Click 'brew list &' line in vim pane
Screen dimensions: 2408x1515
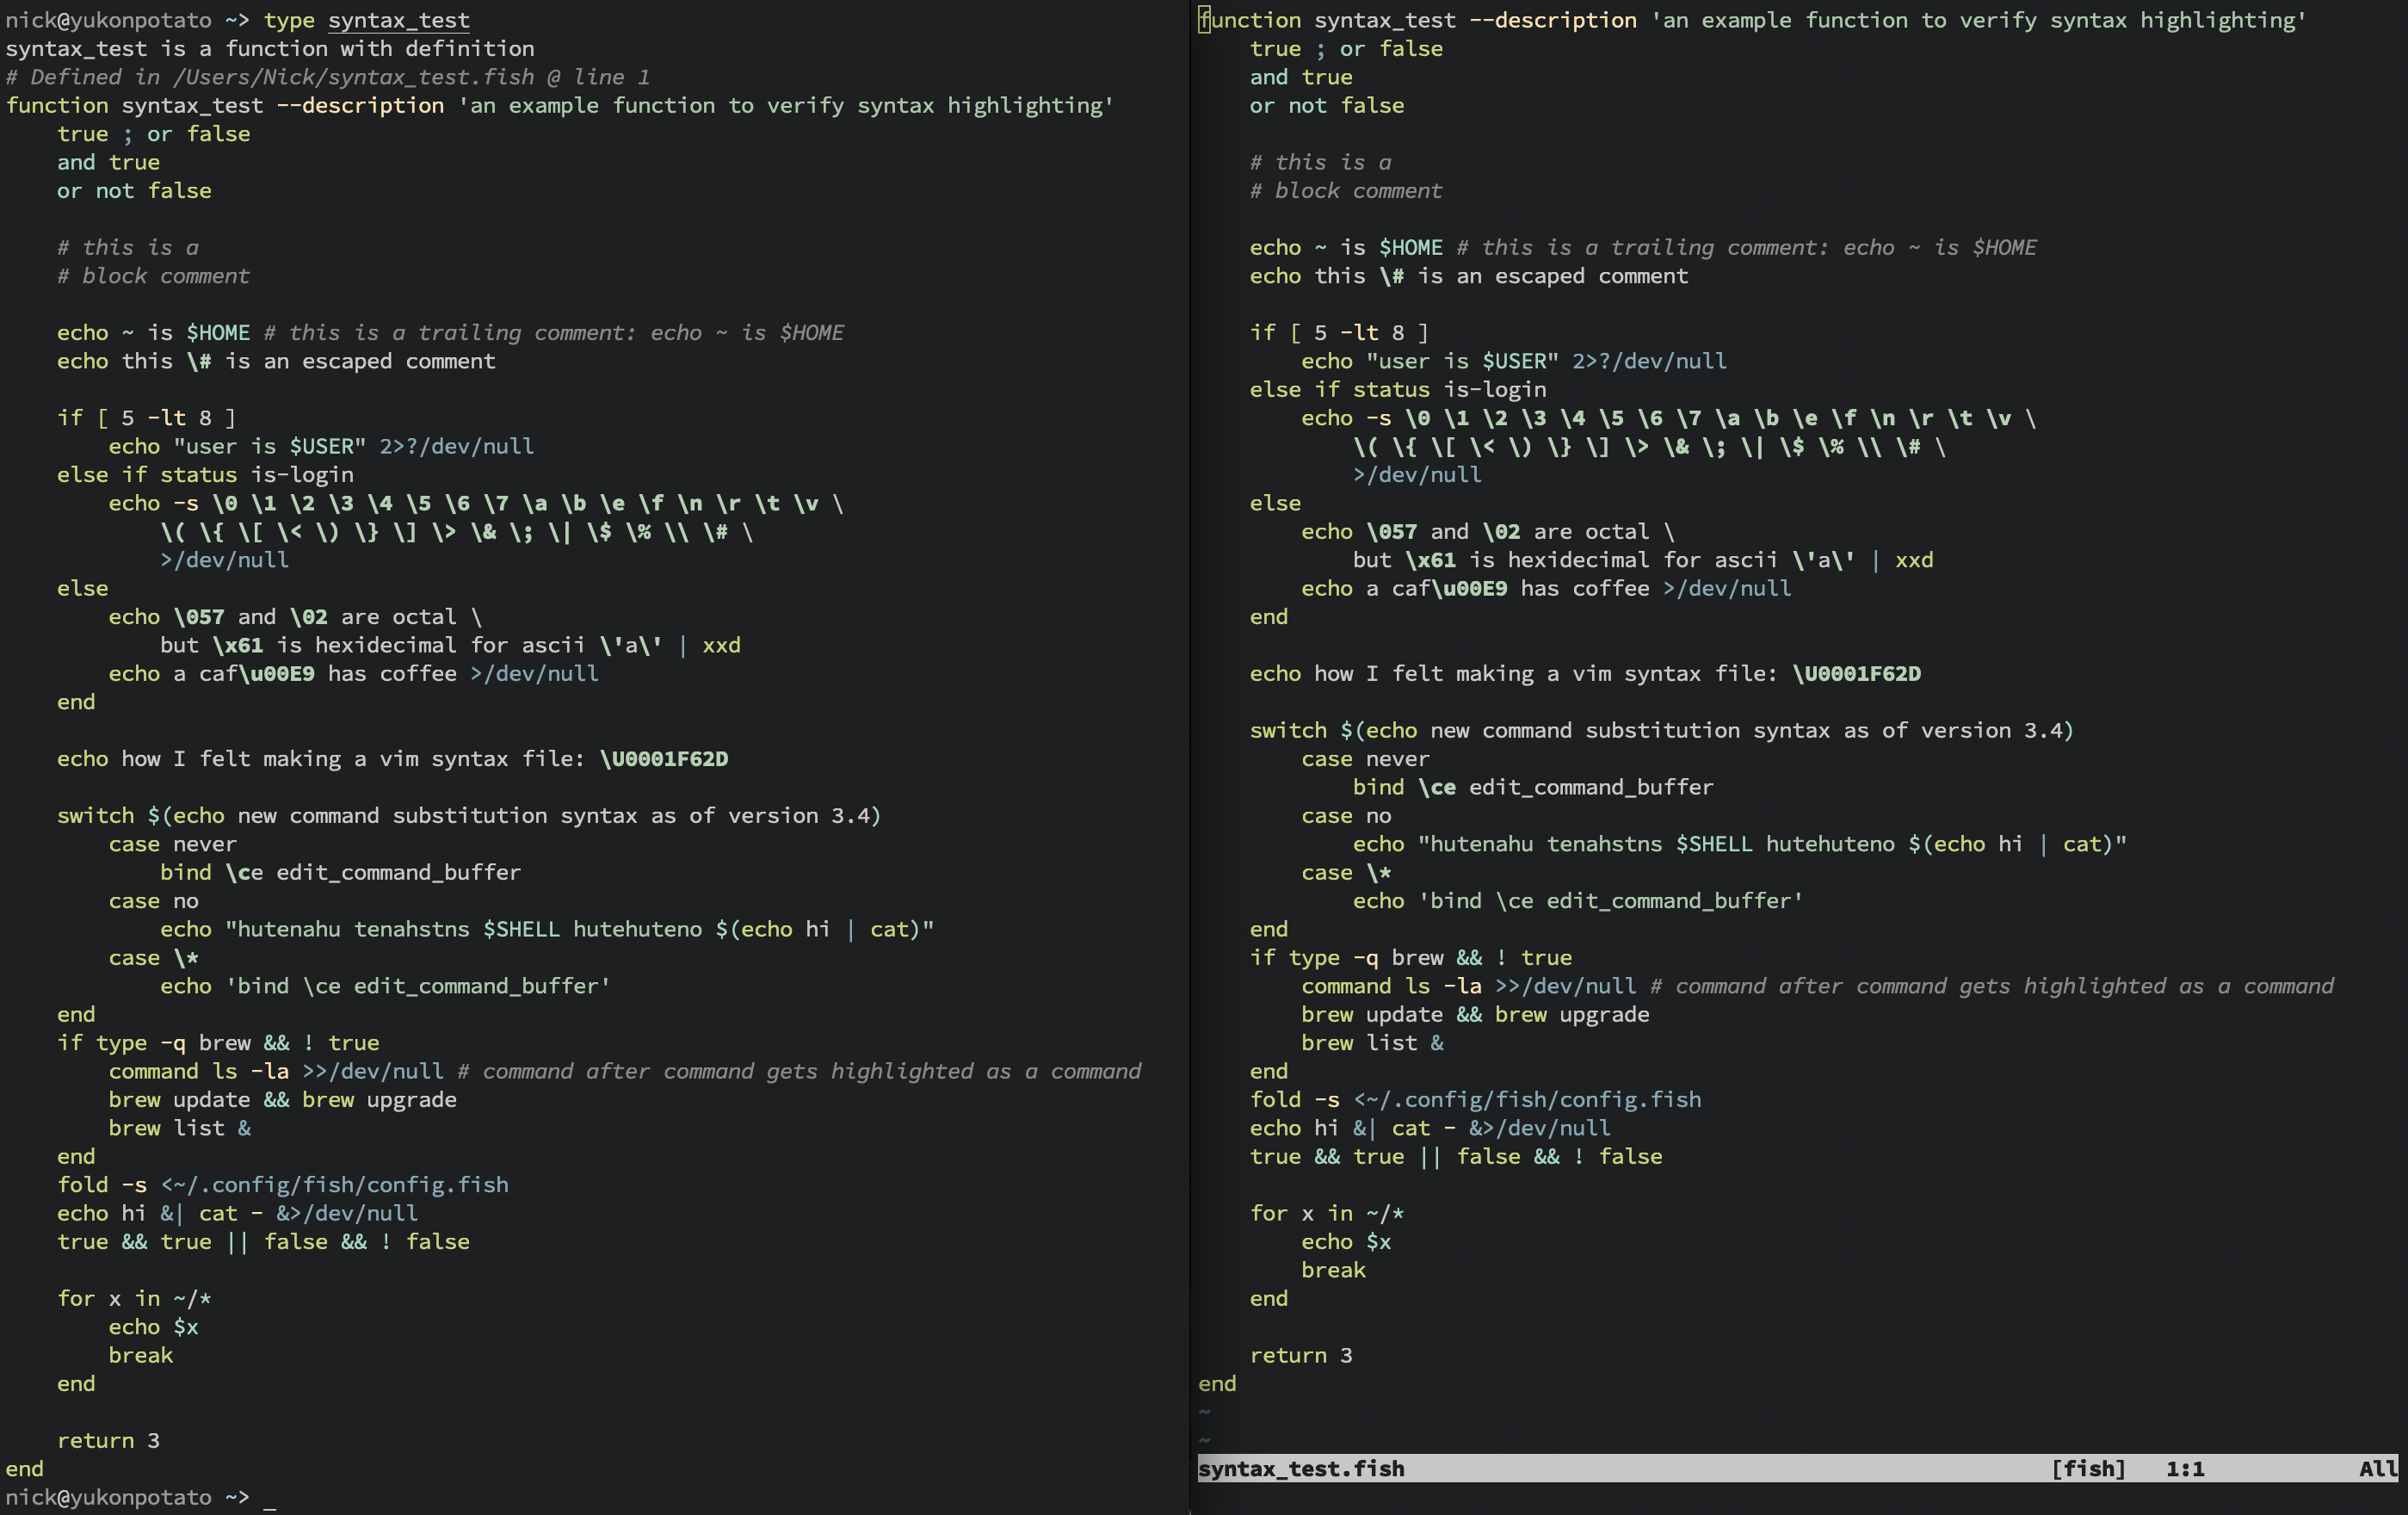[x=1371, y=1043]
